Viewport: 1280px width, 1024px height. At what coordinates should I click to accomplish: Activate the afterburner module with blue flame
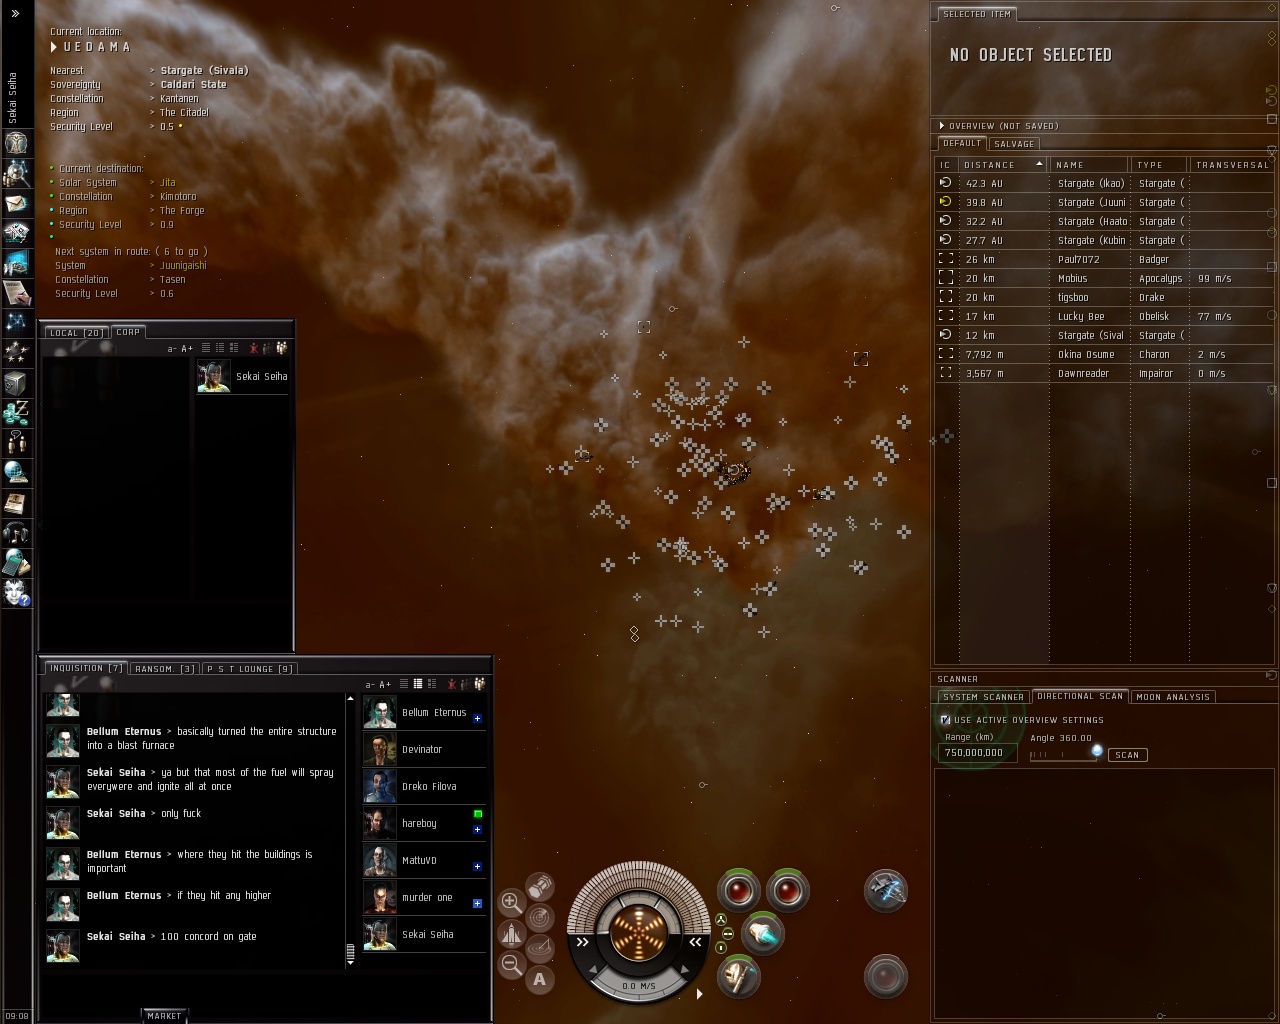(x=763, y=935)
